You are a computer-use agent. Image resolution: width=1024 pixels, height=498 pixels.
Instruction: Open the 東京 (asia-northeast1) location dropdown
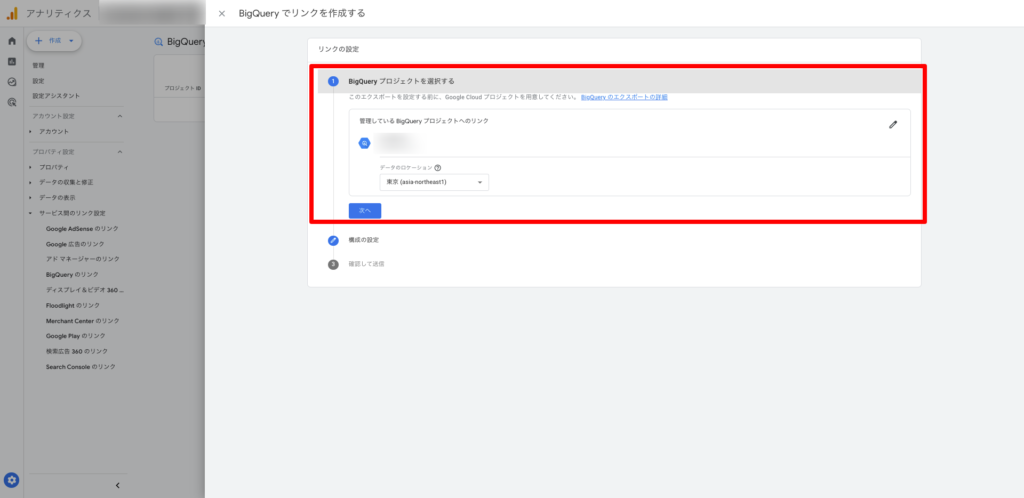[x=433, y=183]
